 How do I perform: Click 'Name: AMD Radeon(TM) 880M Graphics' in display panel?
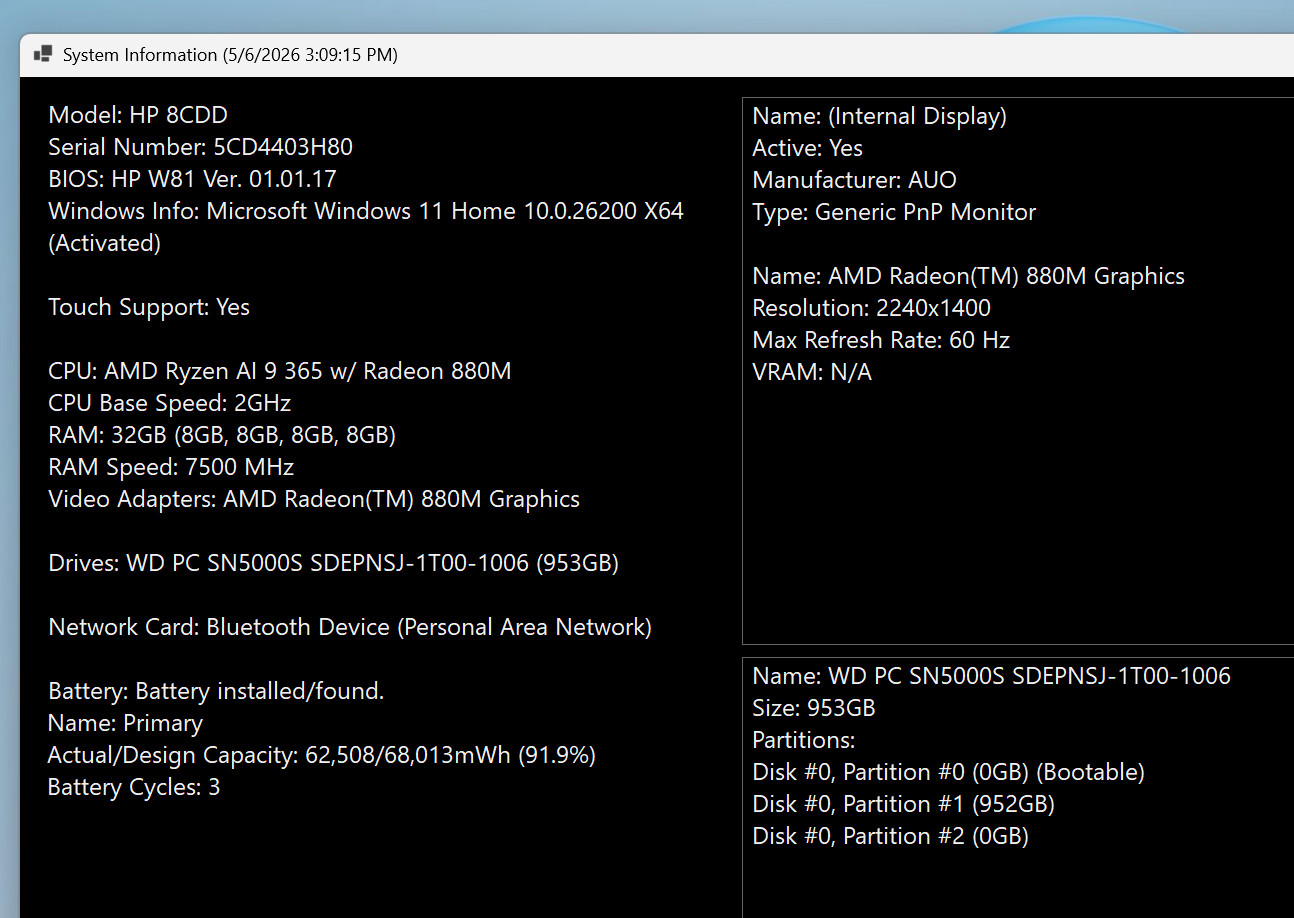pyautogui.click(x=968, y=276)
